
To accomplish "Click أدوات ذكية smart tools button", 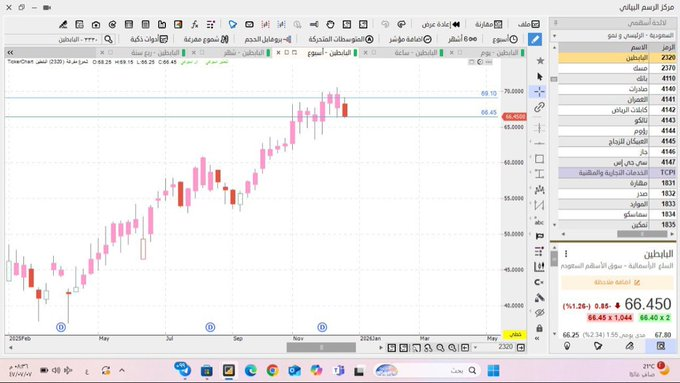I will coord(149,39).
